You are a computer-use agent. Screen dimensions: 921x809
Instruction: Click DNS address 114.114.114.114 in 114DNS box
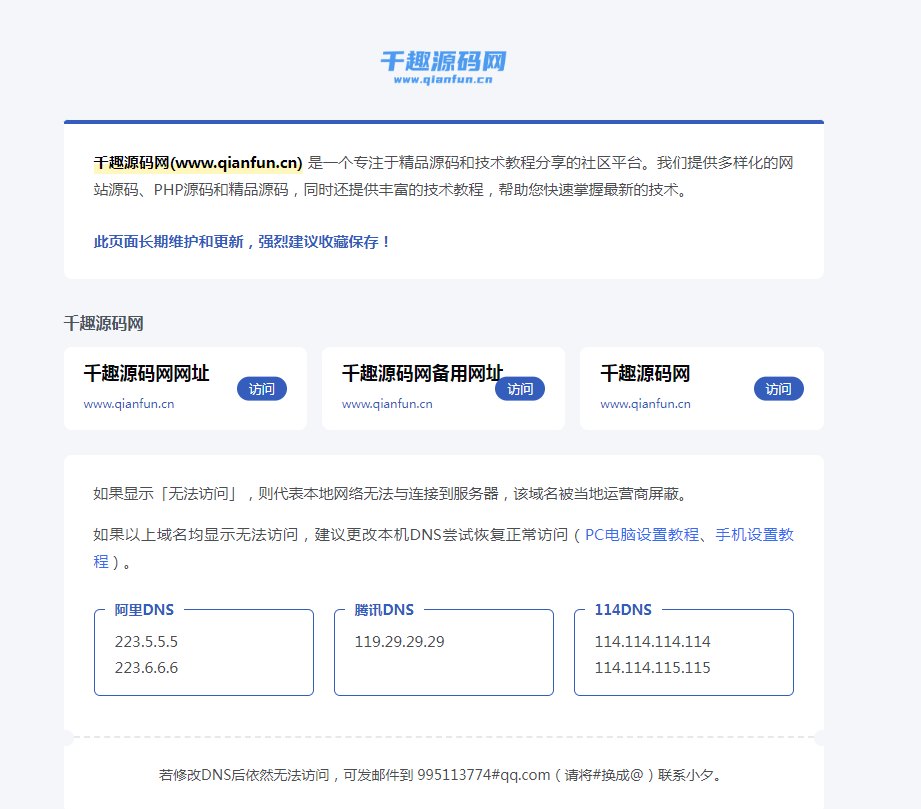coord(653,641)
